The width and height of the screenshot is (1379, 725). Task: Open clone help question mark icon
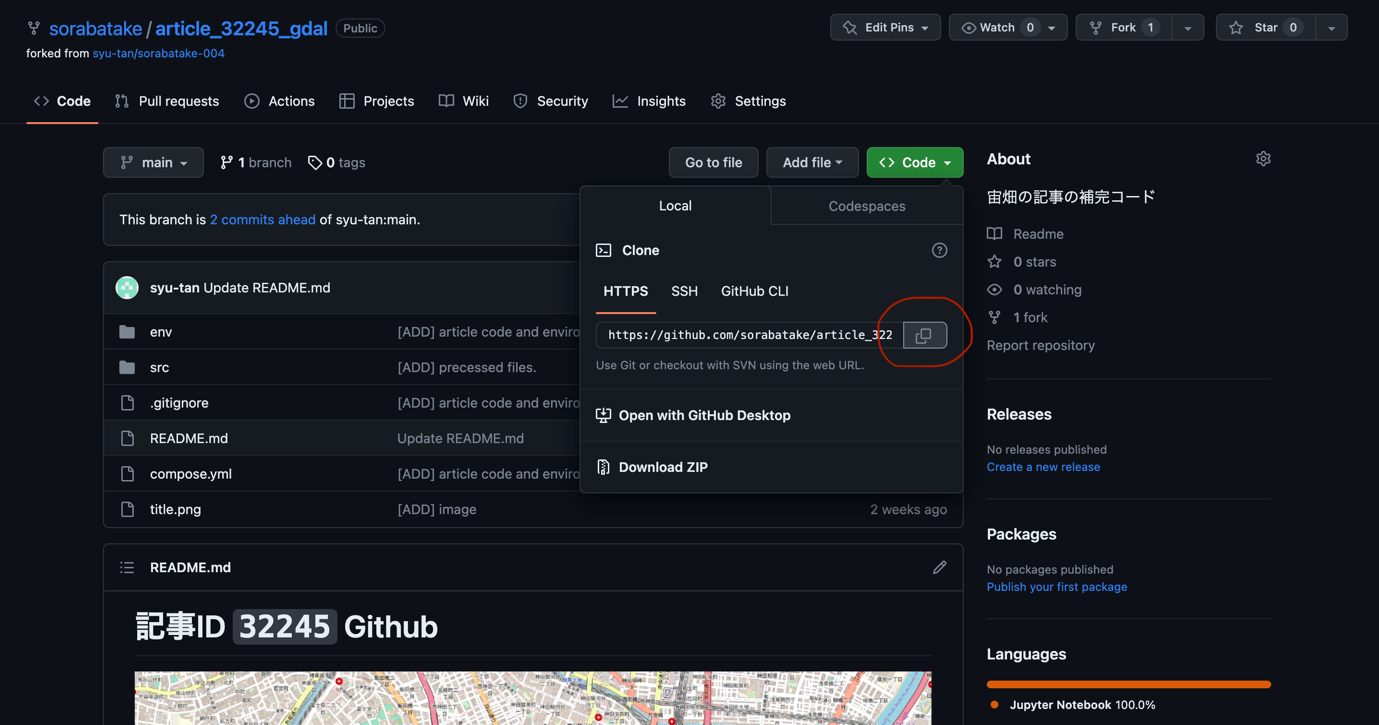(x=939, y=250)
